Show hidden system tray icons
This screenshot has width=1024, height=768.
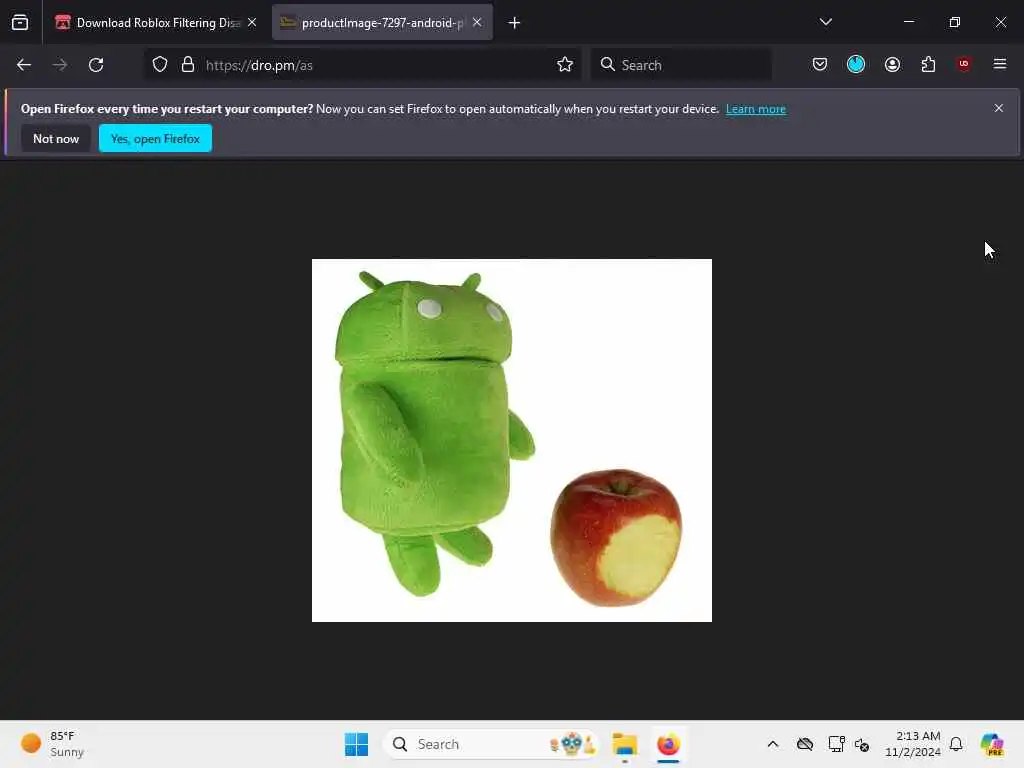pos(773,744)
